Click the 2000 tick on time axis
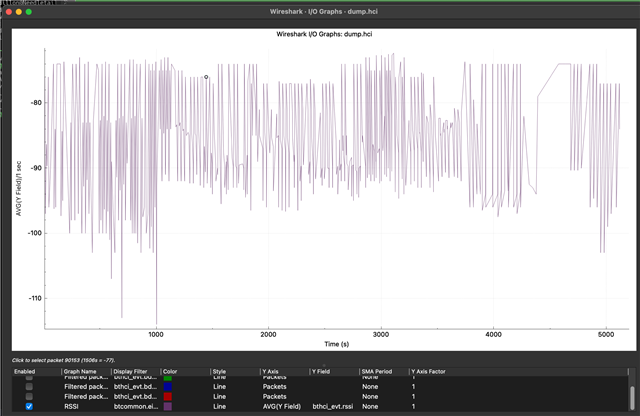The width and height of the screenshot is (640, 416). tap(268, 334)
